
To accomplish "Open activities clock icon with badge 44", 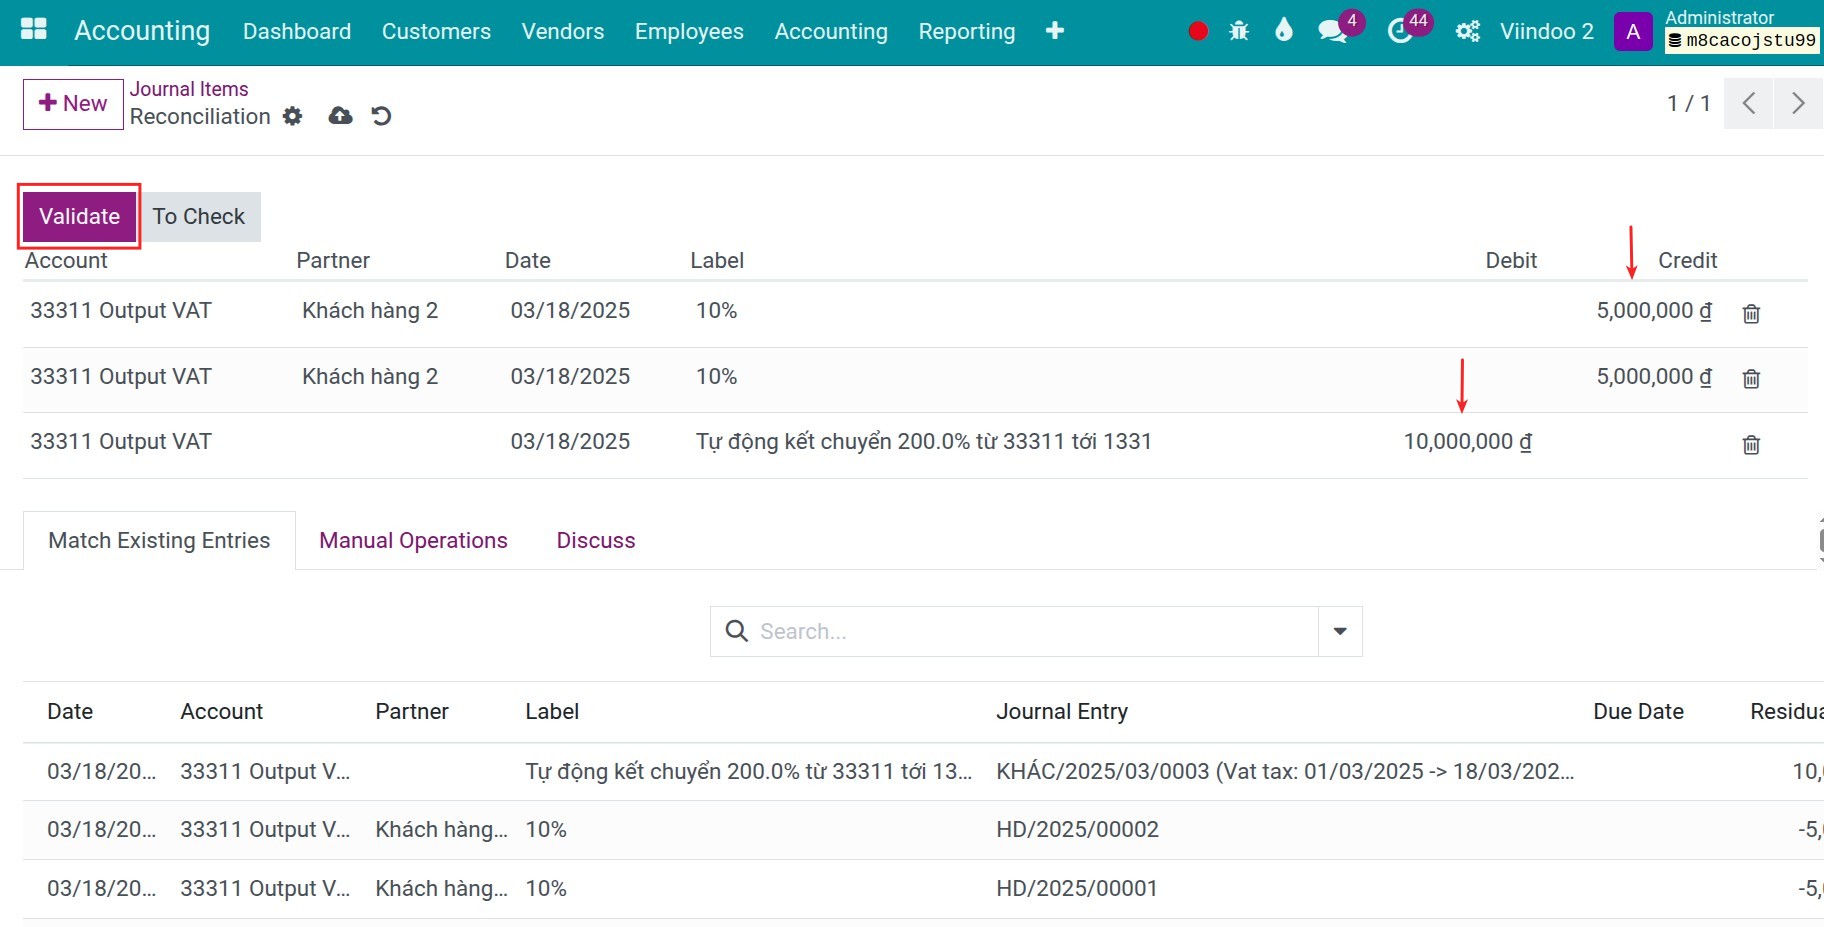I will coord(1400,31).
